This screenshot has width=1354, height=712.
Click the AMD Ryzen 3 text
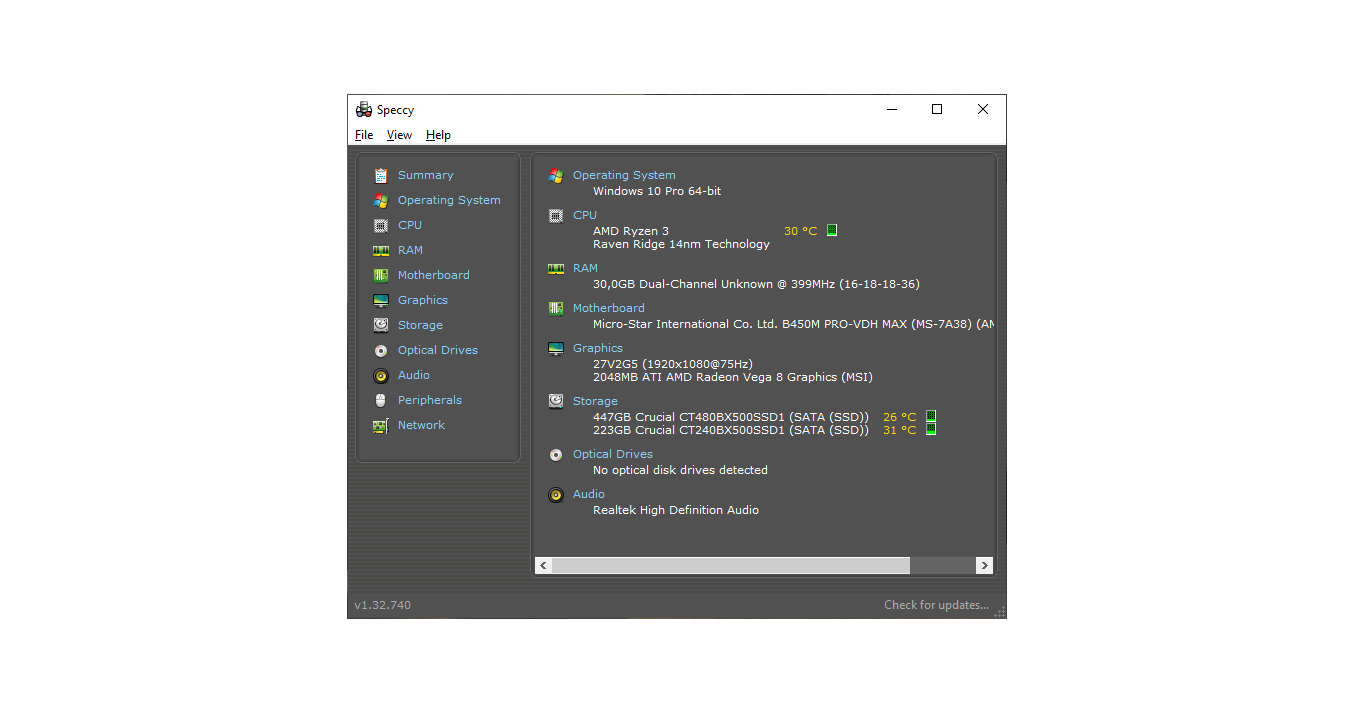pos(631,231)
